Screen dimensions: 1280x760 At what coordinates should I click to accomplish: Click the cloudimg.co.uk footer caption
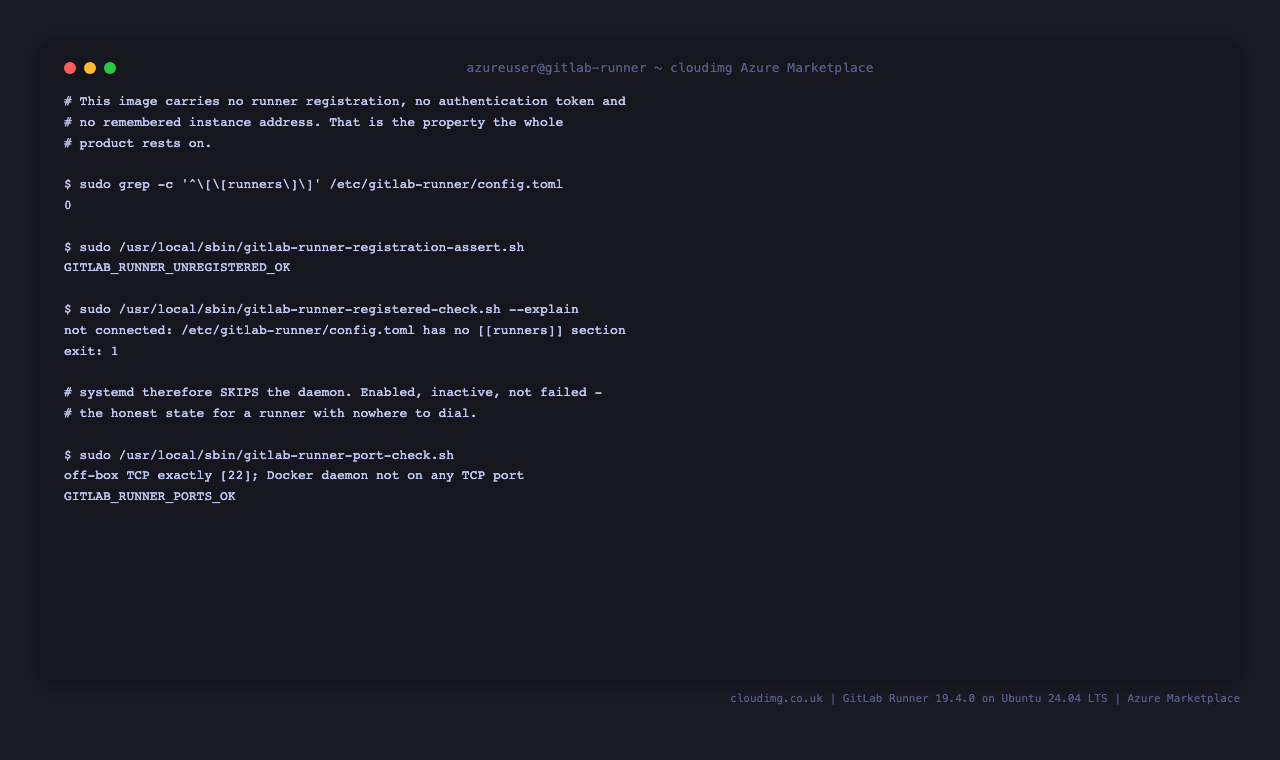coord(985,698)
